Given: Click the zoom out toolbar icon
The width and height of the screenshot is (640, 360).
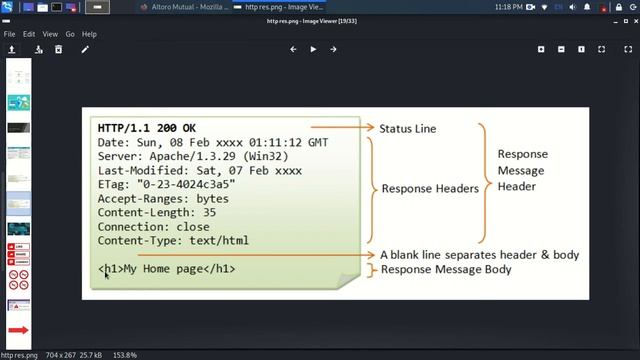Looking at the screenshot, I should [561, 49].
